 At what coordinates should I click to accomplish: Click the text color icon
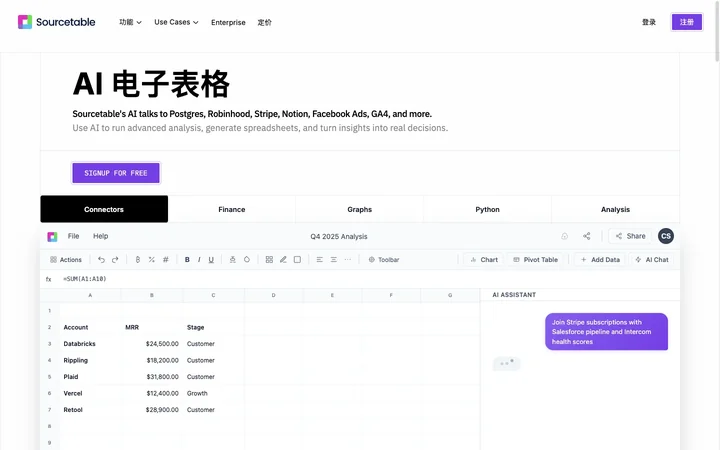click(x=233, y=259)
